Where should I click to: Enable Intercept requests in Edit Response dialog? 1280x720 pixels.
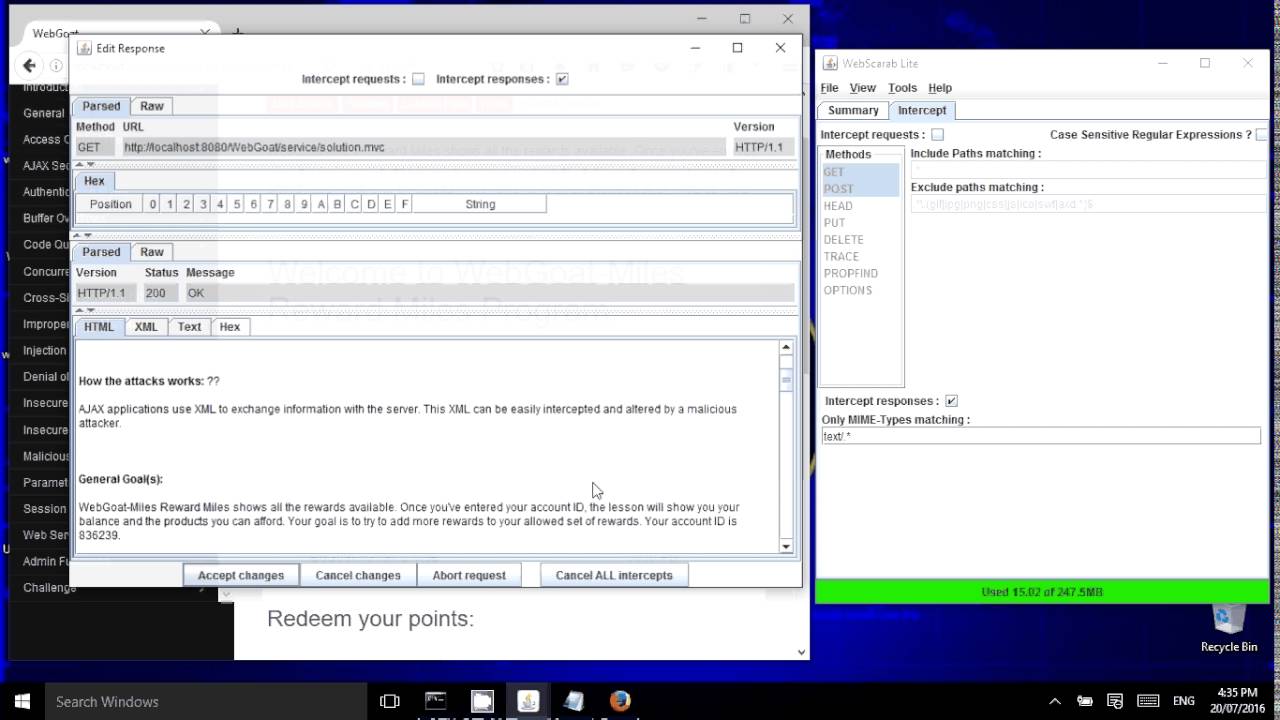coord(418,79)
